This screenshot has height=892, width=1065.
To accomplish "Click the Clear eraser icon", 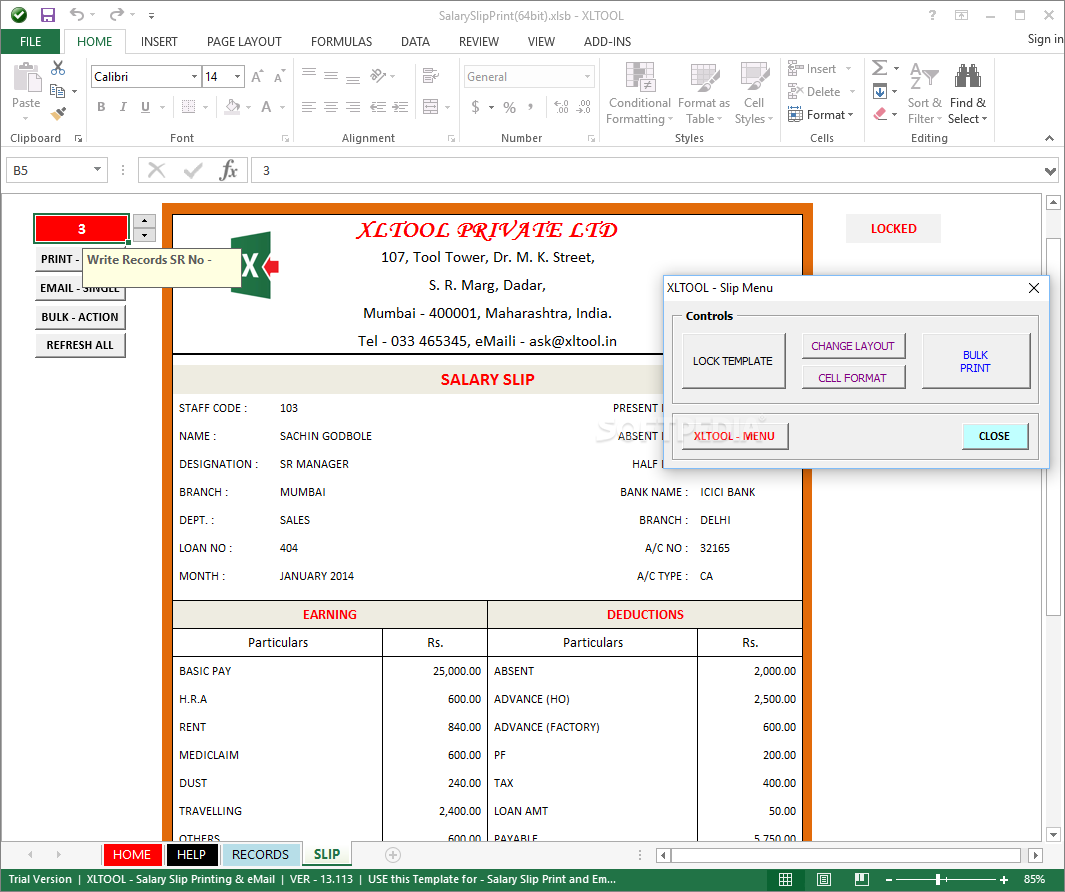I will (880, 114).
